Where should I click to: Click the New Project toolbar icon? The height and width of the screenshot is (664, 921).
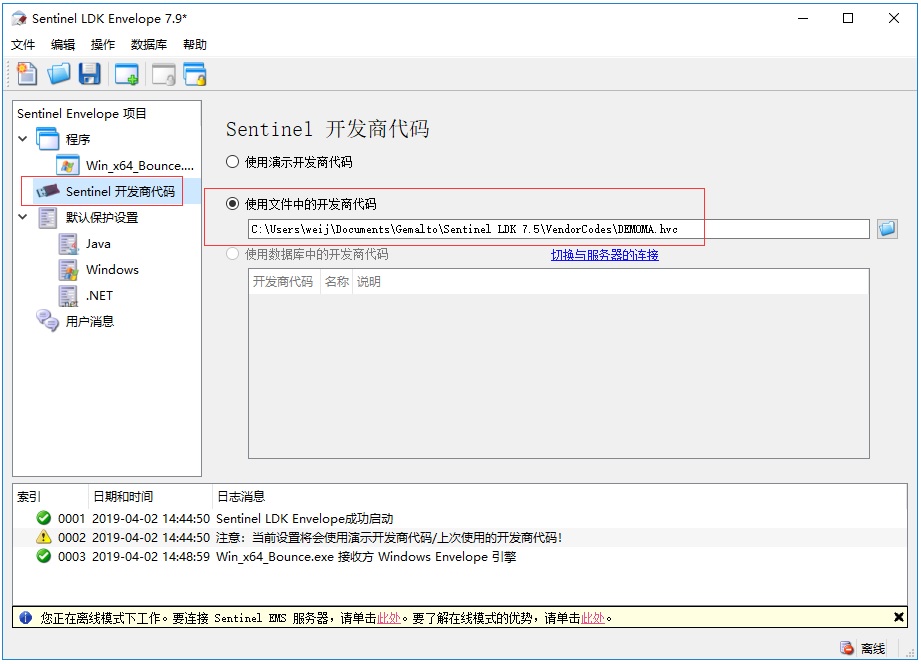pyautogui.click(x=27, y=73)
